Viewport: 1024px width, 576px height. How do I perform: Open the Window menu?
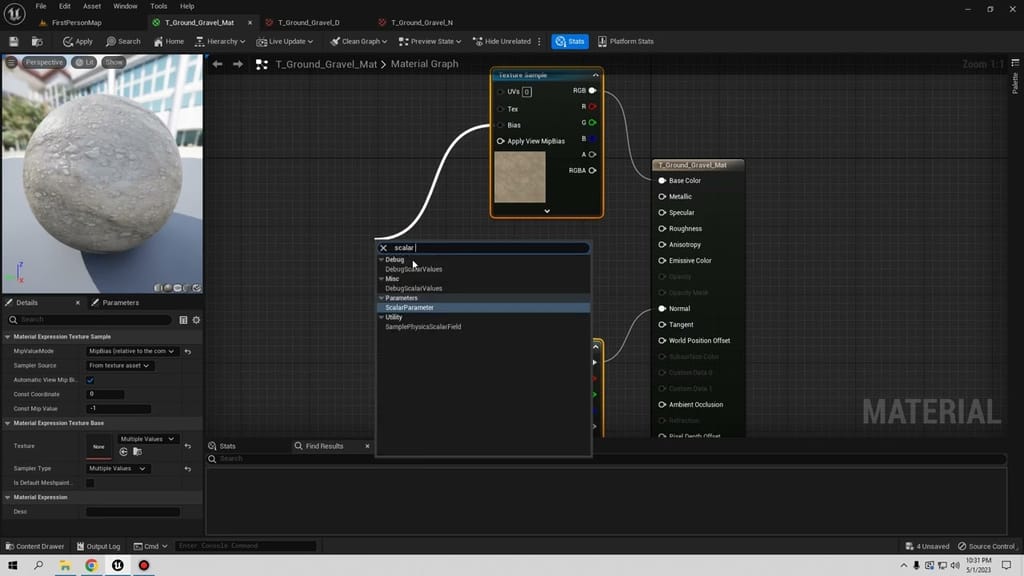pyautogui.click(x=124, y=5)
